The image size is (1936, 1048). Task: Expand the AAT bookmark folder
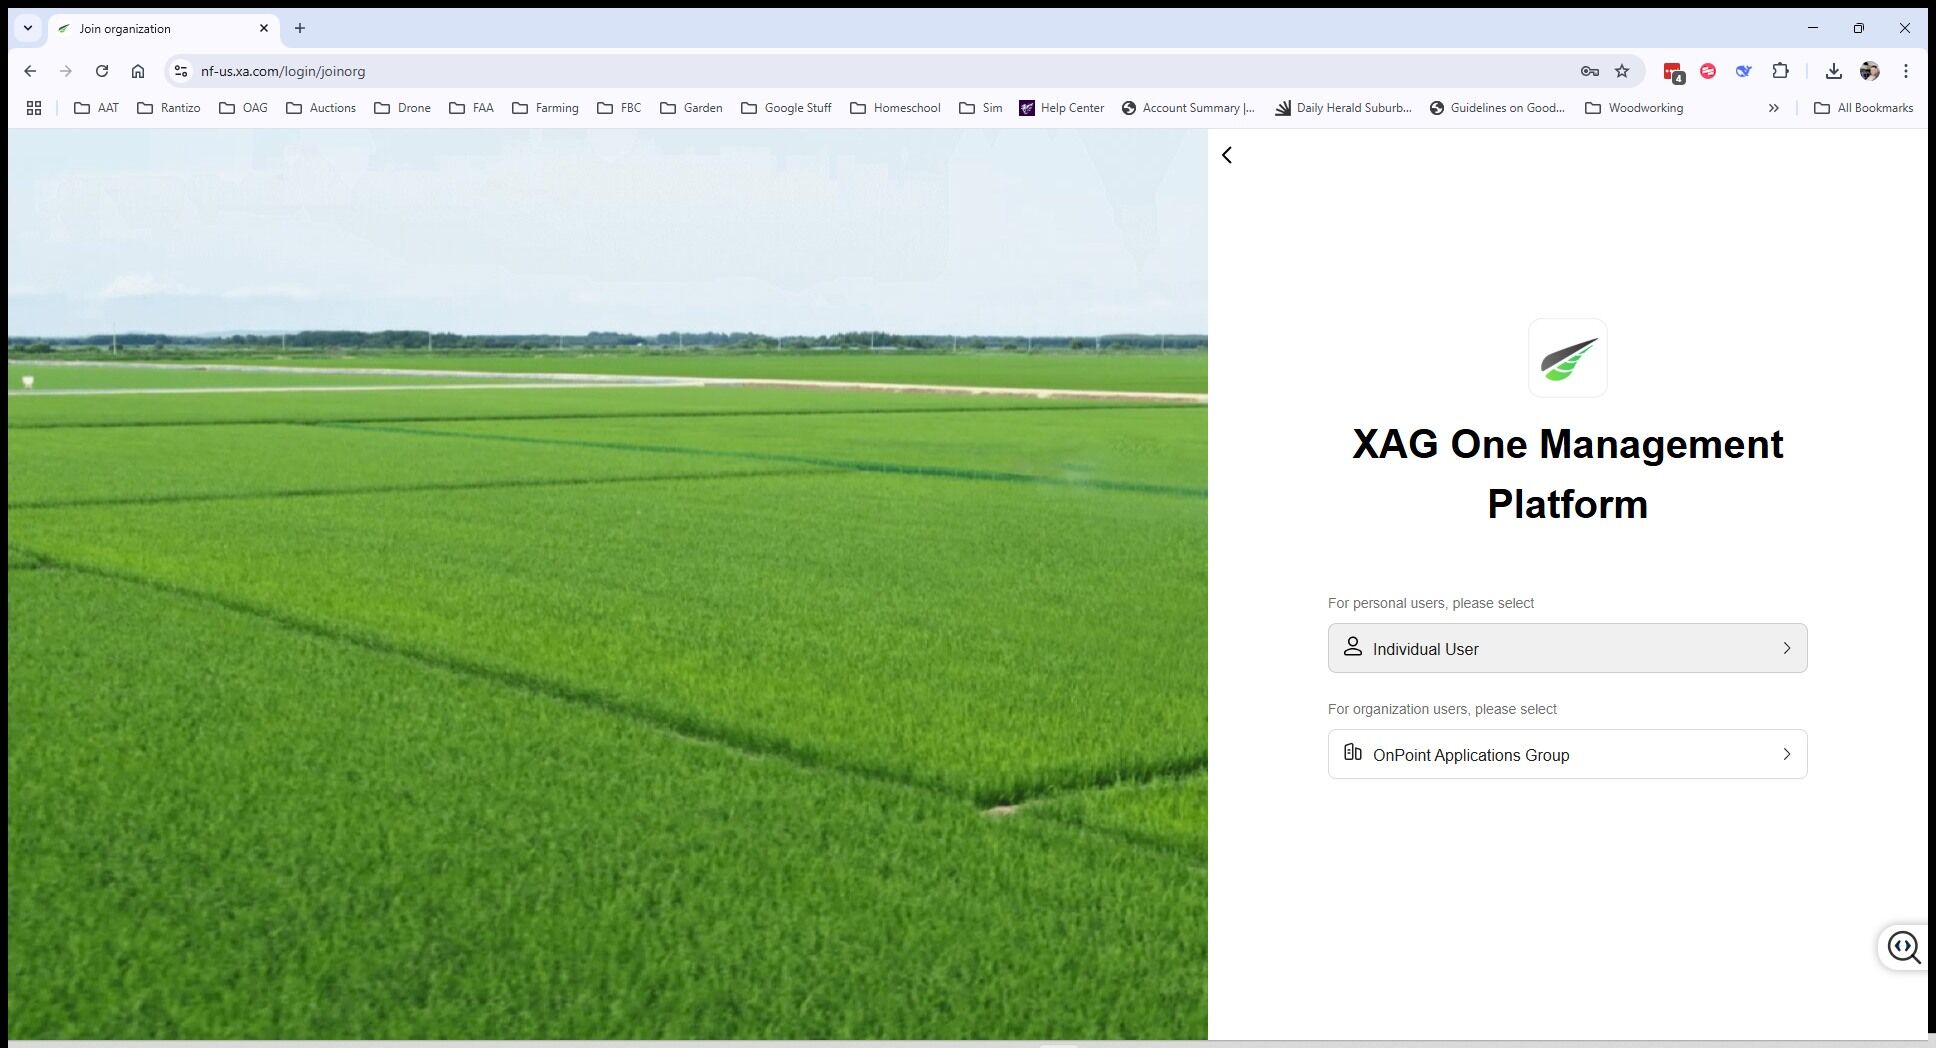(x=96, y=108)
